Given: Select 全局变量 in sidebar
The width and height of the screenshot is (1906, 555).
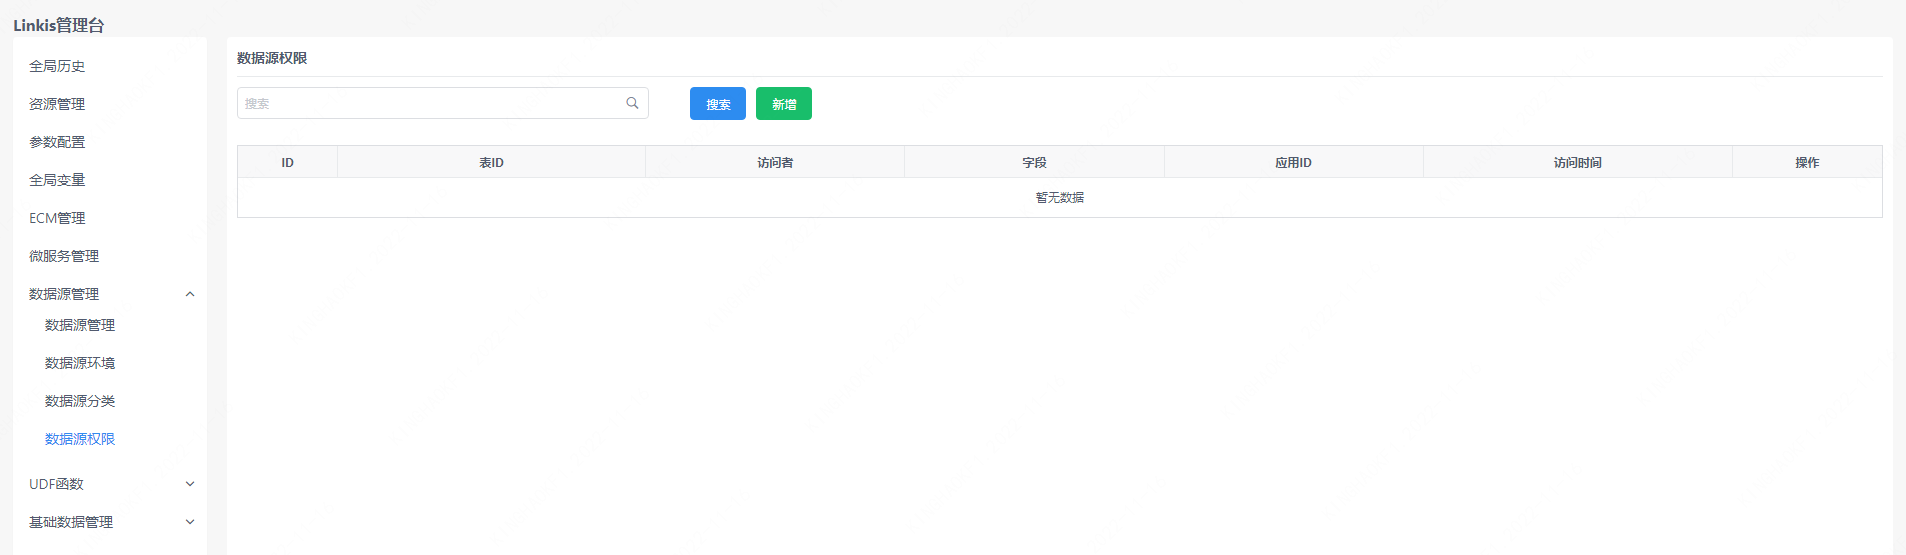Looking at the screenshot, I should (x=57, y=180).
